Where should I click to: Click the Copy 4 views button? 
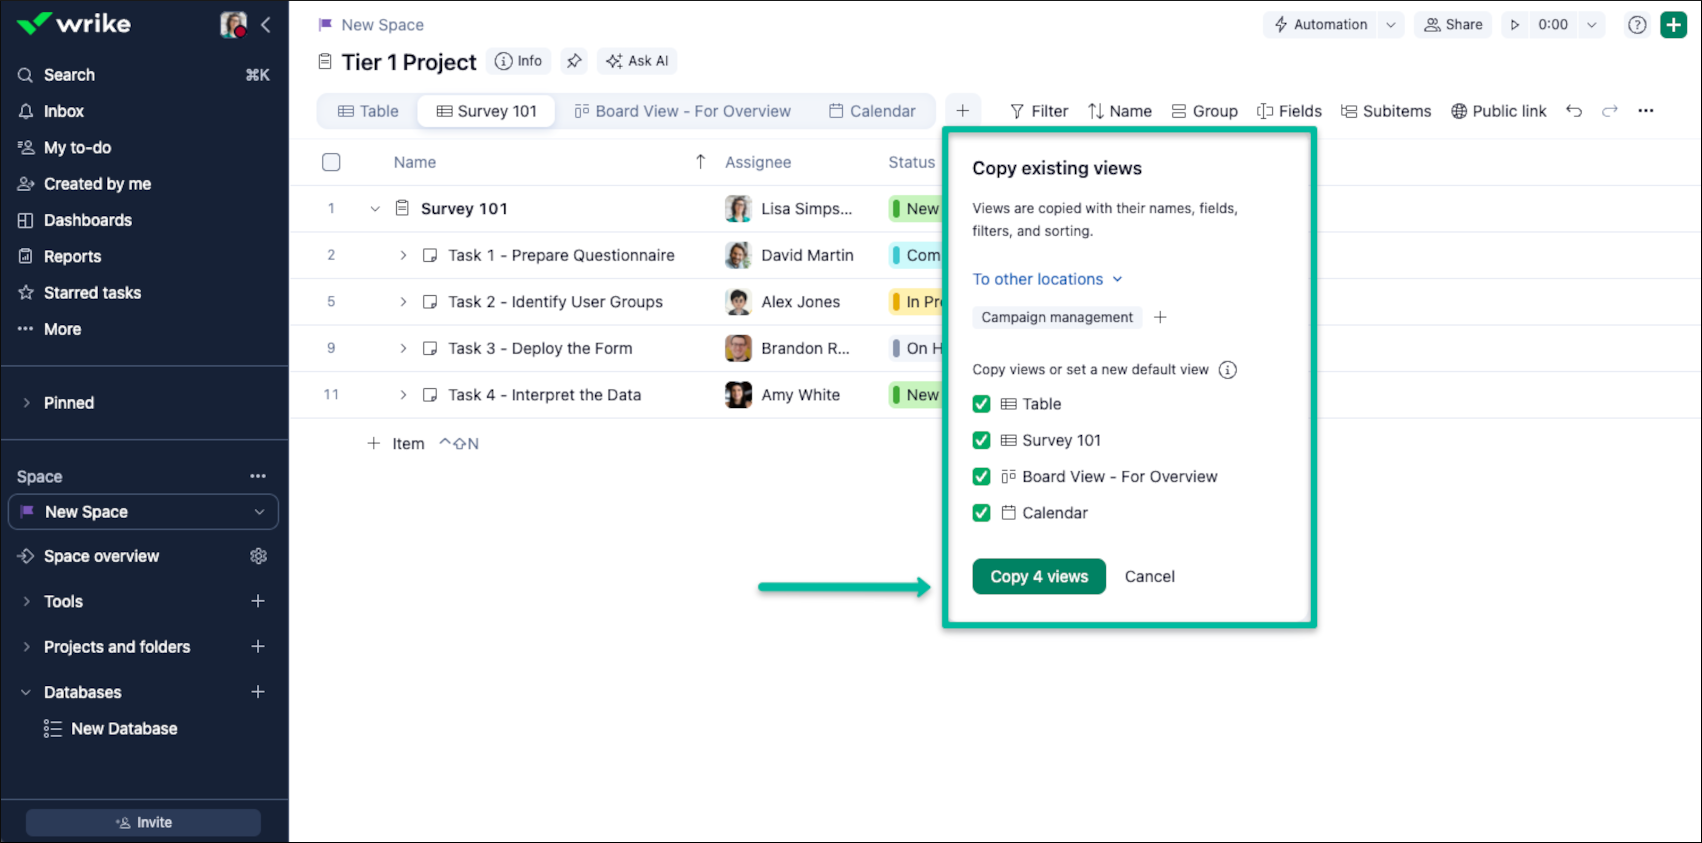1038,576
